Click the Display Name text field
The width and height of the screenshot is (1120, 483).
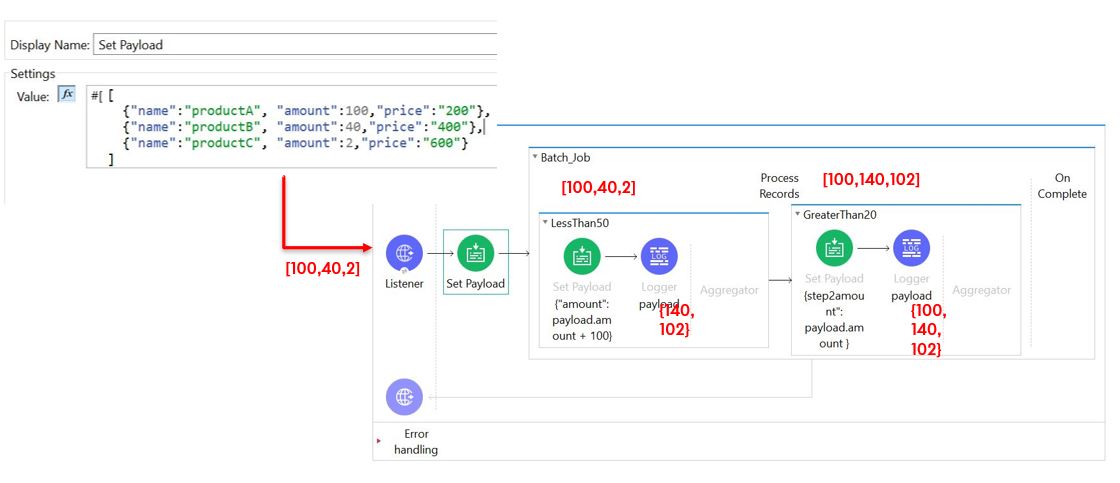pyautogui.click(x=293, y=44)
